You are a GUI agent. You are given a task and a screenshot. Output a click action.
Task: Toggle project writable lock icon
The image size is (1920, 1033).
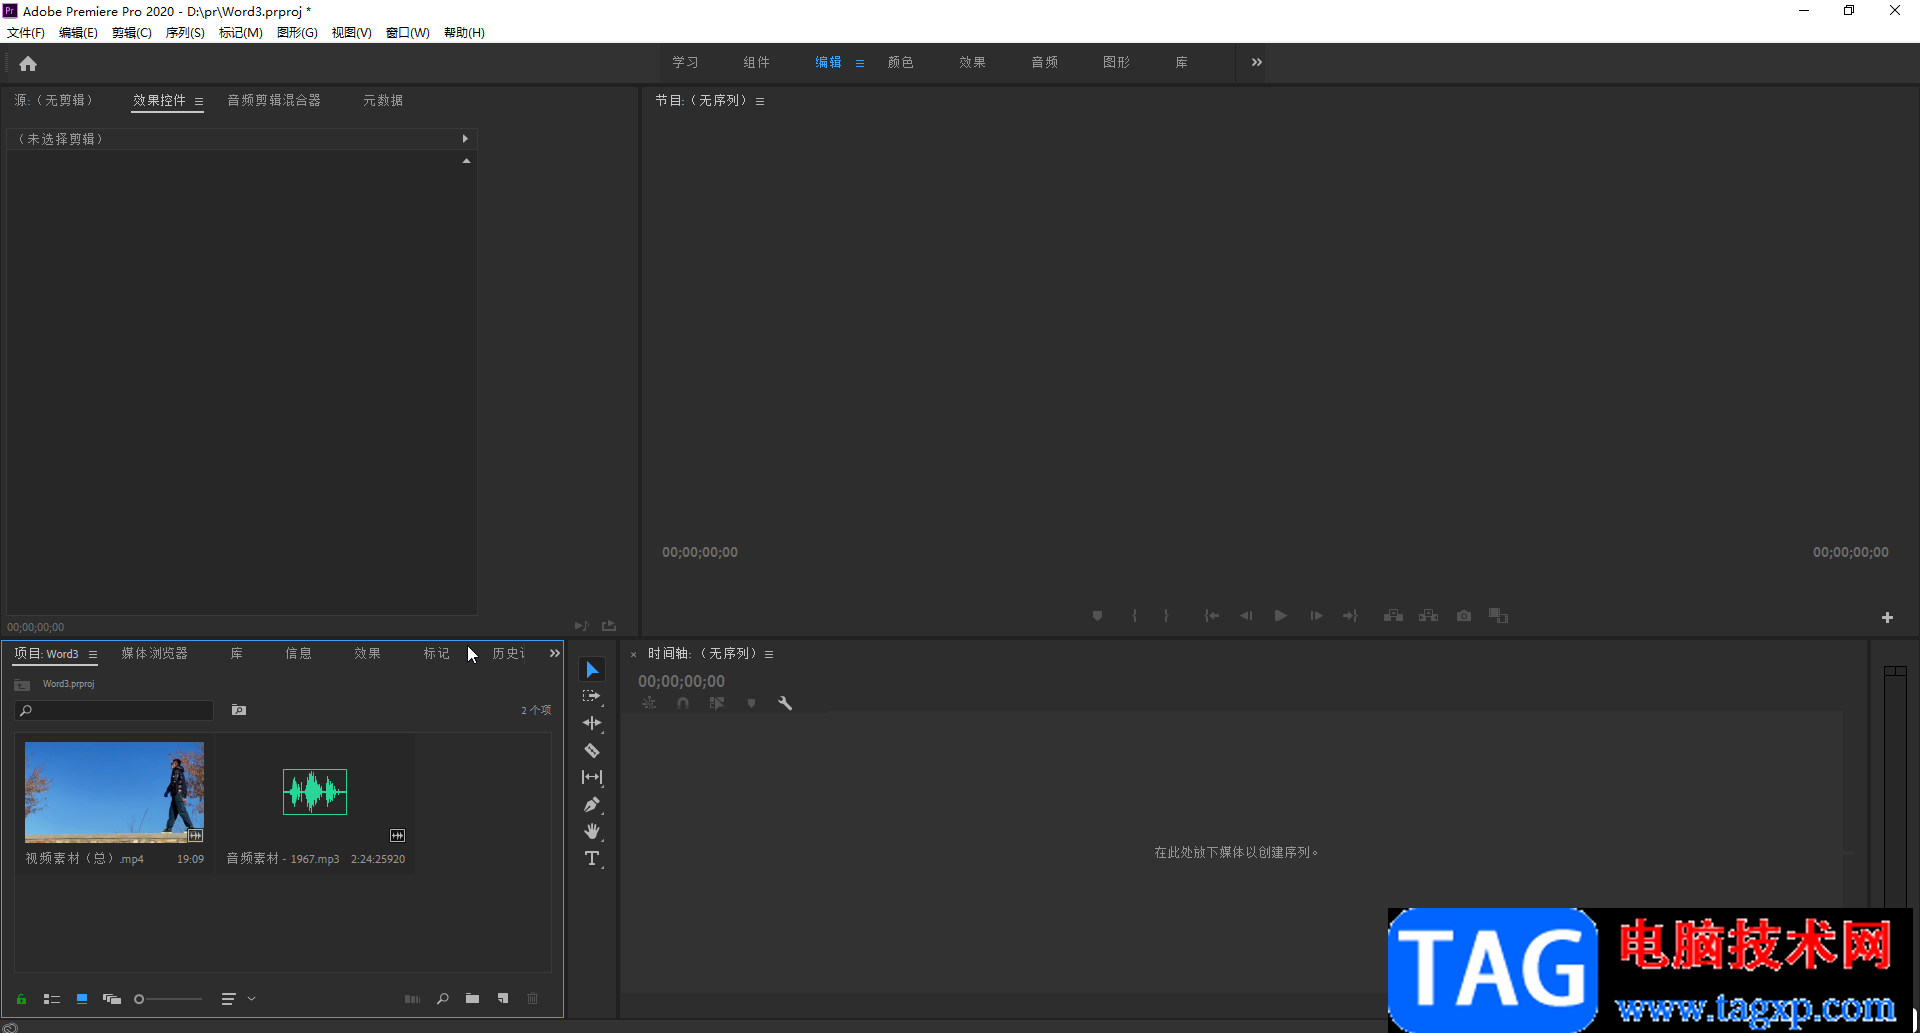21,999
